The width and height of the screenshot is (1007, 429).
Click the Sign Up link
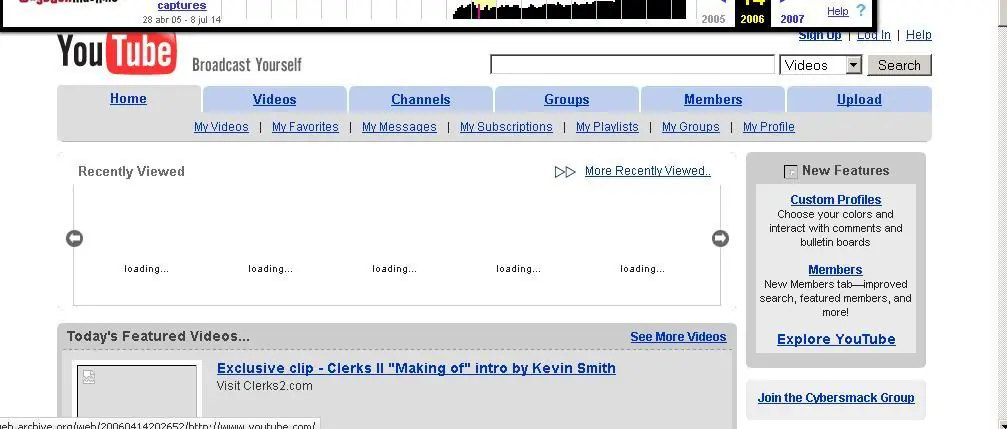tap(820, 35)
